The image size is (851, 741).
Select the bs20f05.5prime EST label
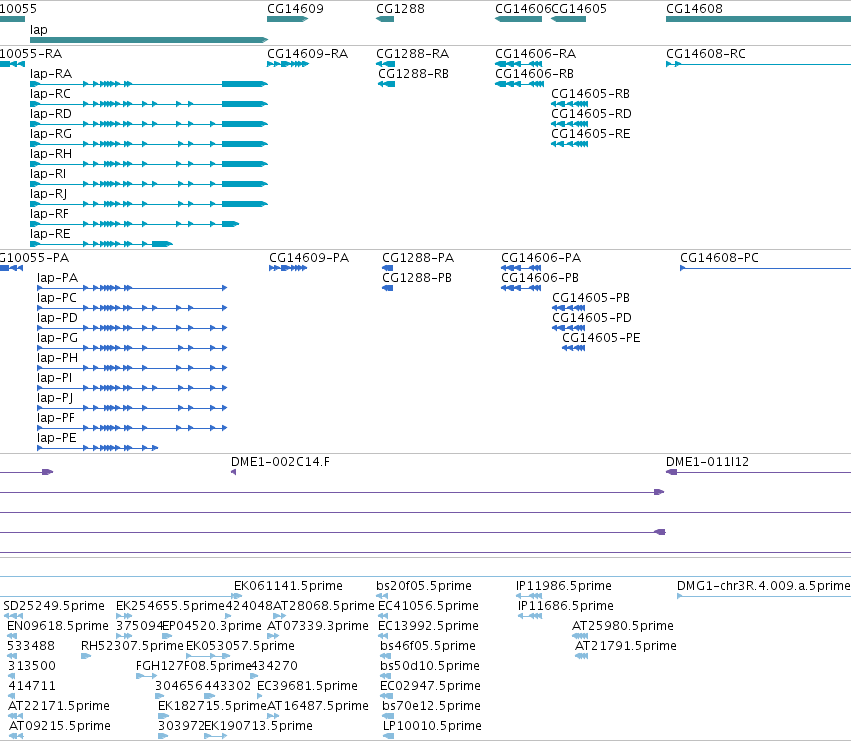(x=424, y=586)
